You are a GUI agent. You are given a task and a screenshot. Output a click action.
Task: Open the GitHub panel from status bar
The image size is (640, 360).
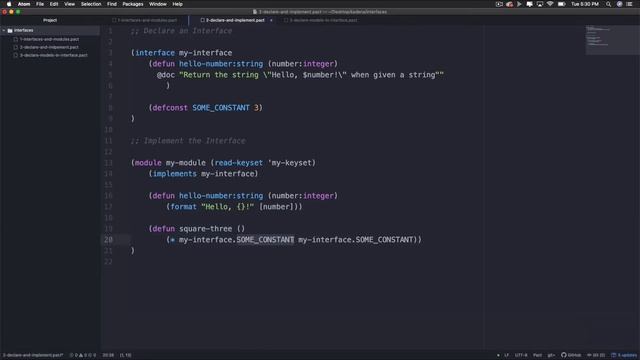point(571,355)
